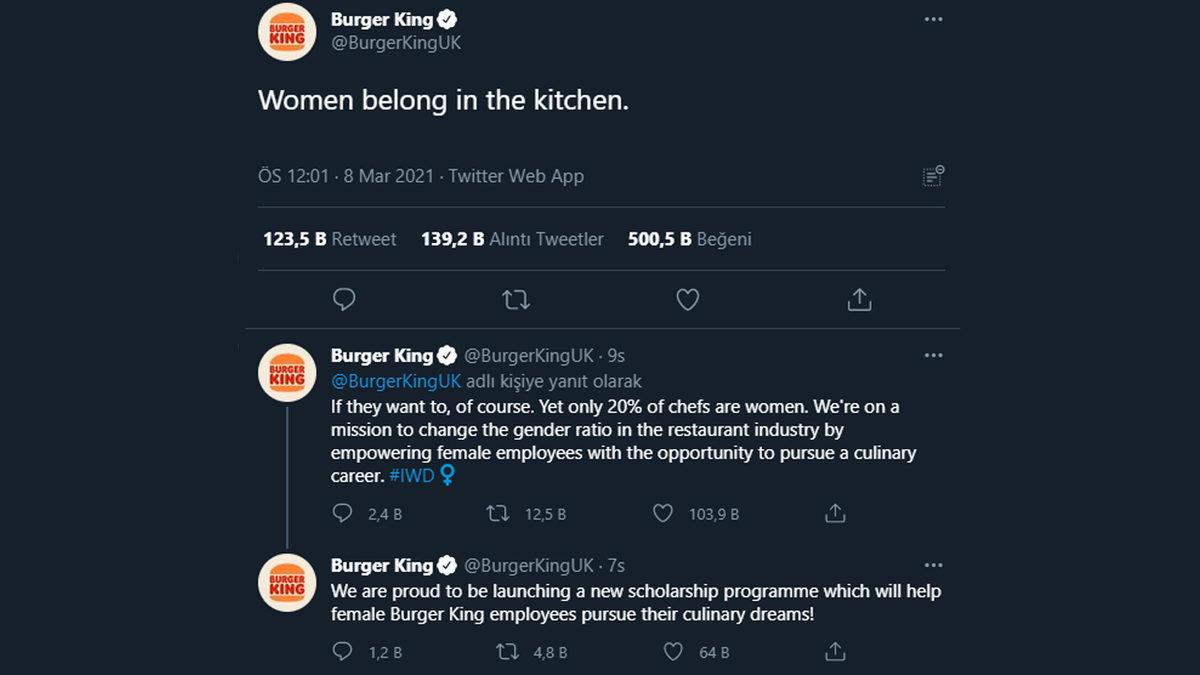Select the like heart on the main tweet

pos(687,299)
